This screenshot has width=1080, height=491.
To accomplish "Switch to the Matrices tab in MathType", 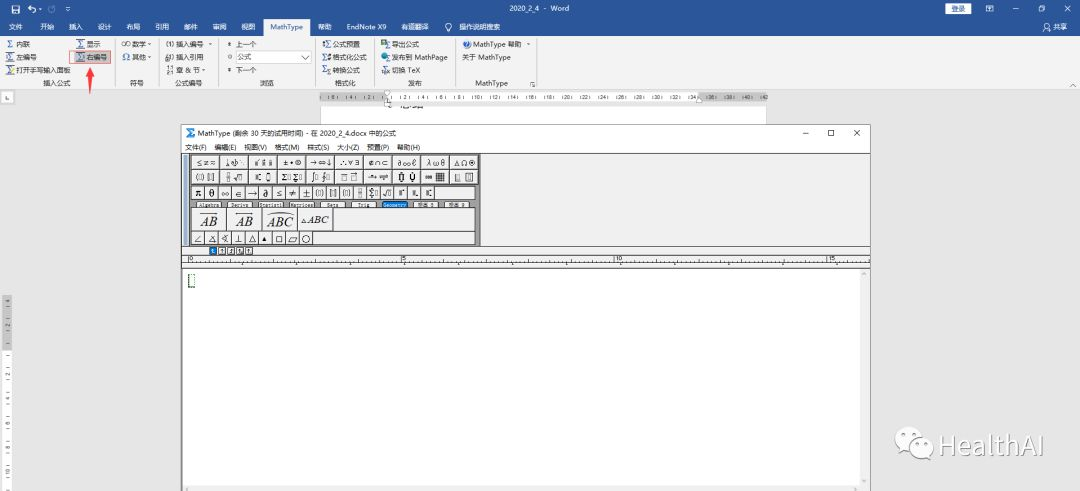I will 302,205.
